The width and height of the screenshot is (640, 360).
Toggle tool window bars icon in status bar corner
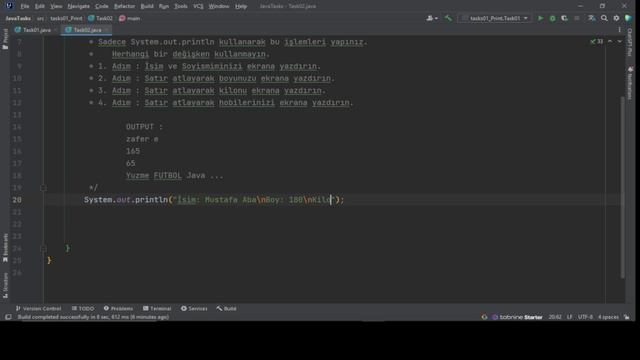click(x=8, y=317)
